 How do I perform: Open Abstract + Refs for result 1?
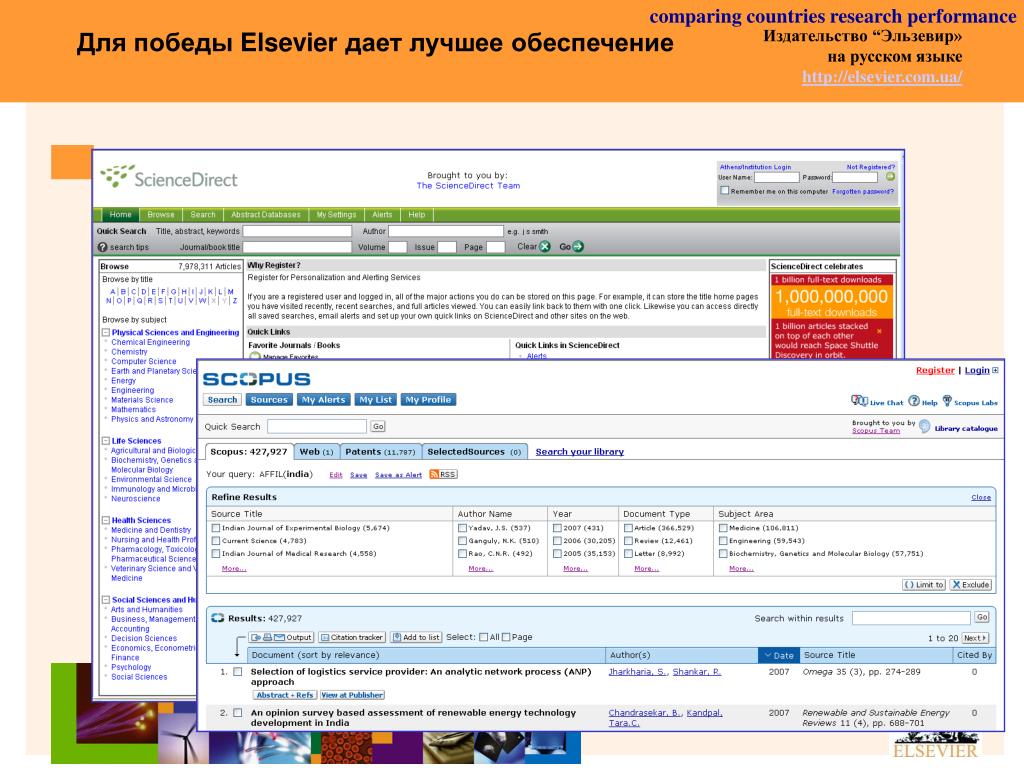coord(285,696)
